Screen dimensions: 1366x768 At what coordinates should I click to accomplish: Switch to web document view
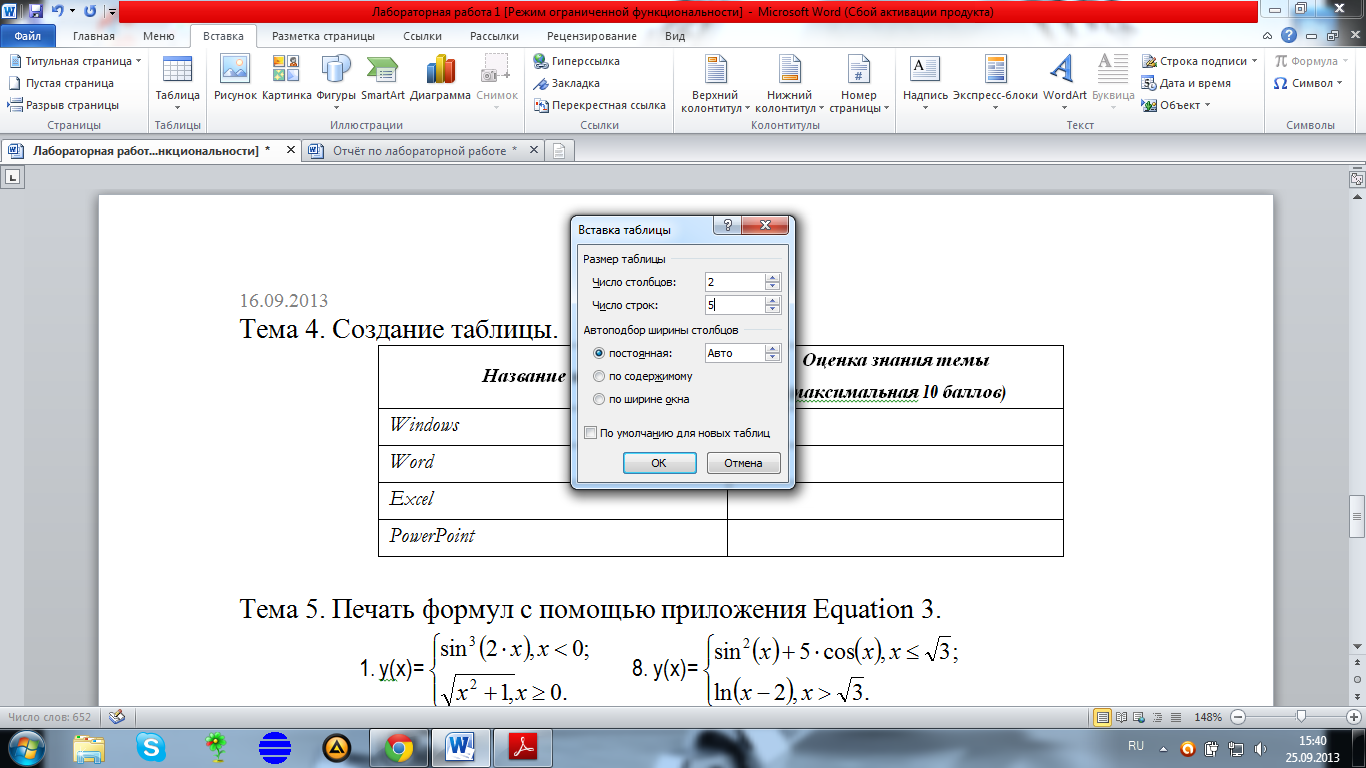1140,717
